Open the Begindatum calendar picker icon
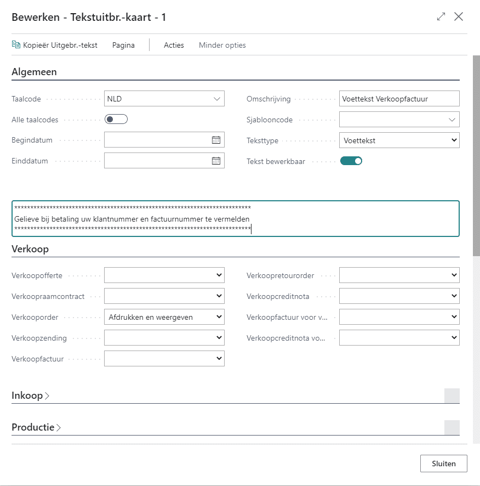The image size is (480, 486). pyautogui.click(x=216, y=140)
